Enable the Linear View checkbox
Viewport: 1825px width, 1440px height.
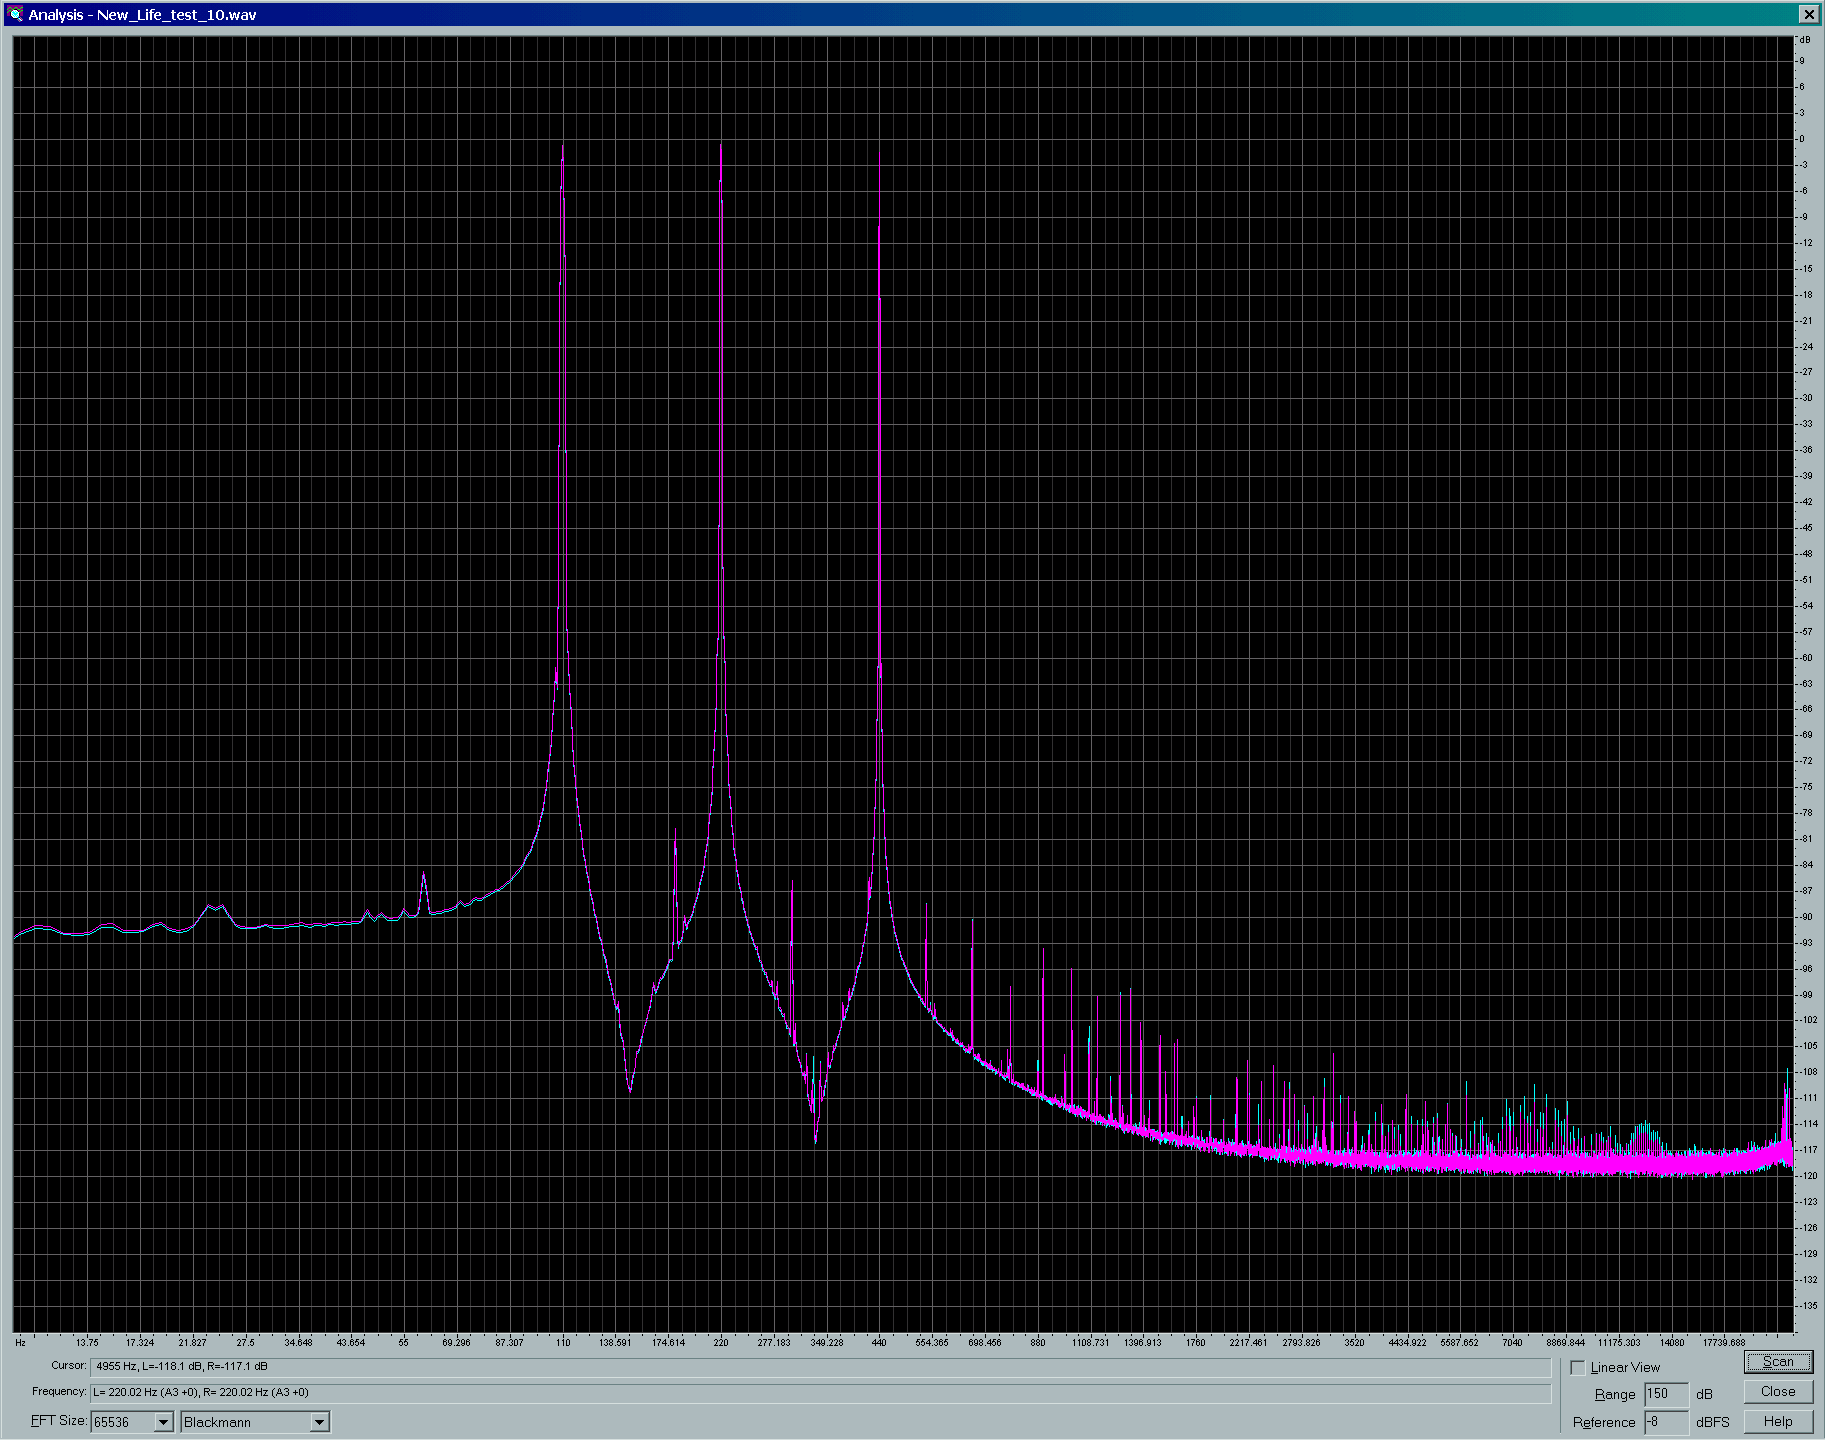(x=1578, y=1367)
